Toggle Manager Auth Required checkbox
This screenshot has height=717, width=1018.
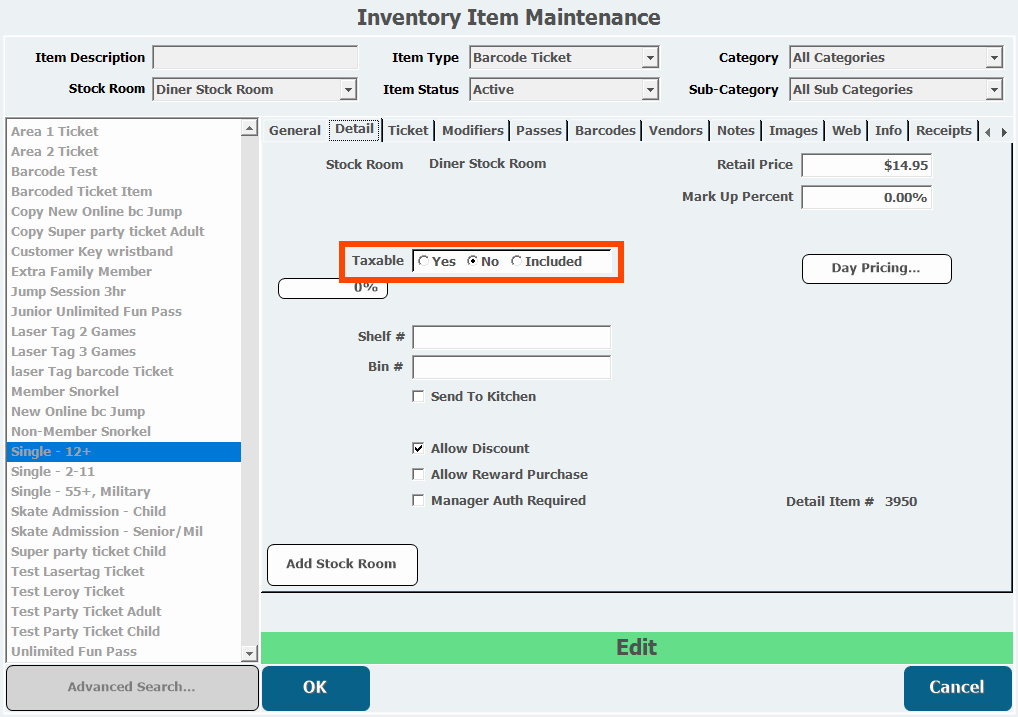tap(419, 501)
